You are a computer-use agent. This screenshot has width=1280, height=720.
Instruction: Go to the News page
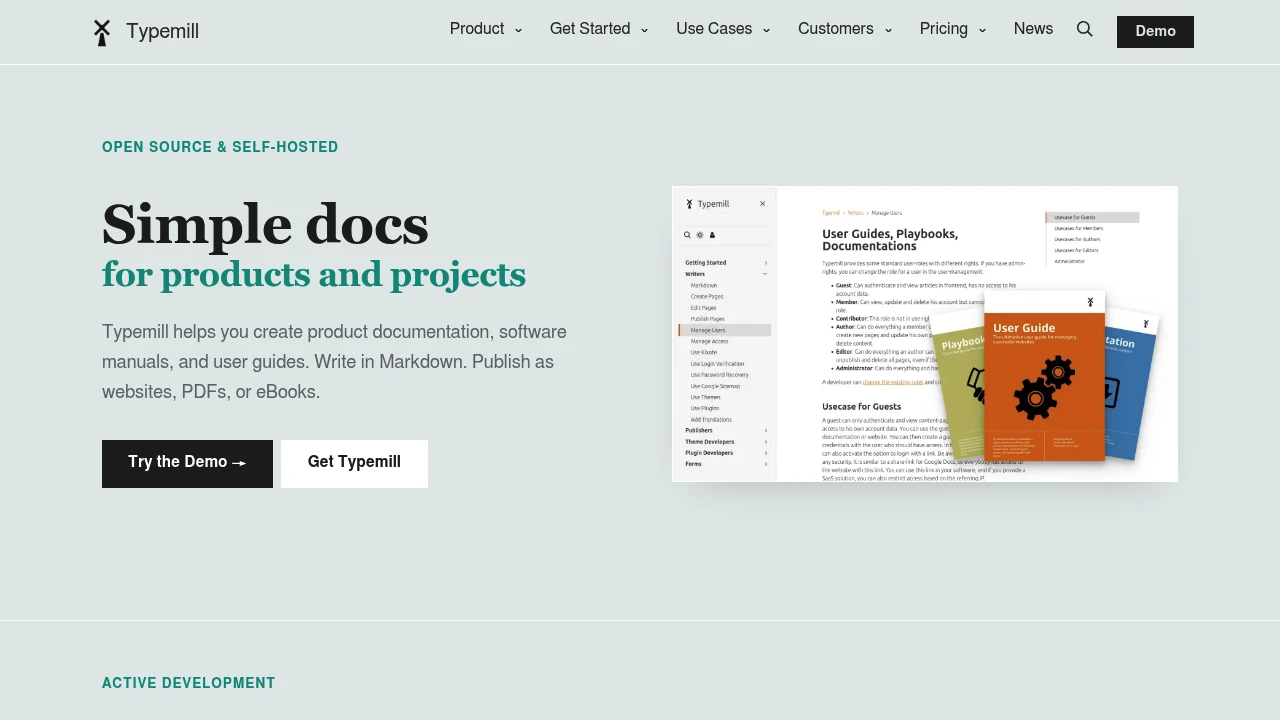[x=1033, y=29]
